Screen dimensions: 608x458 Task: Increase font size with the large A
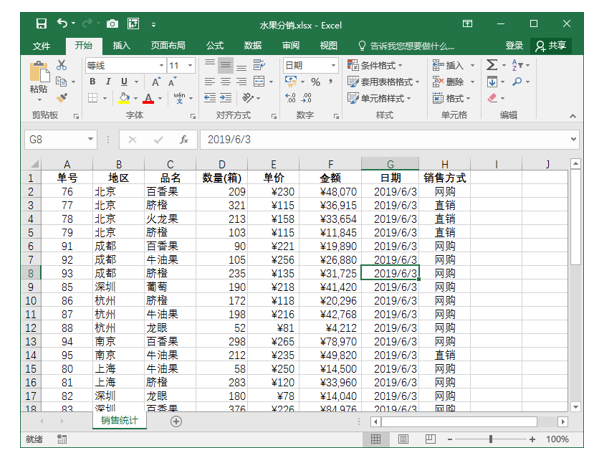click(x=155, y=82)
